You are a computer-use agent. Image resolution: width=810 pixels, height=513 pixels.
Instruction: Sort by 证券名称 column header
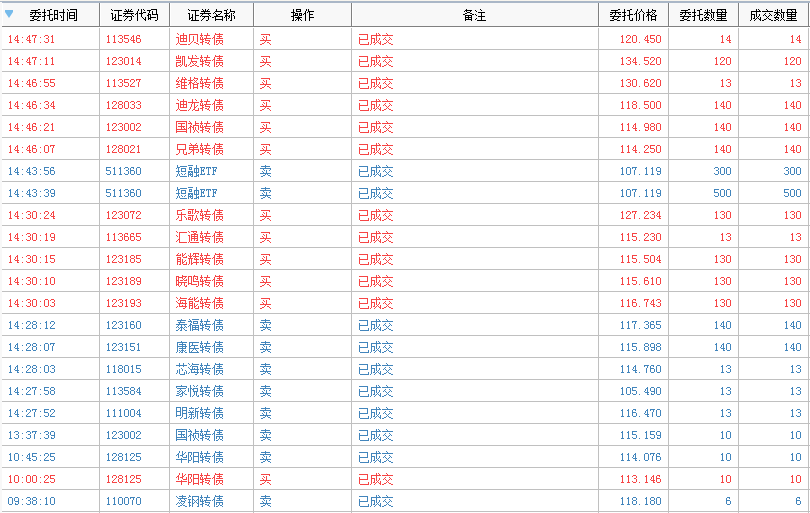click(x=211, y=15)
